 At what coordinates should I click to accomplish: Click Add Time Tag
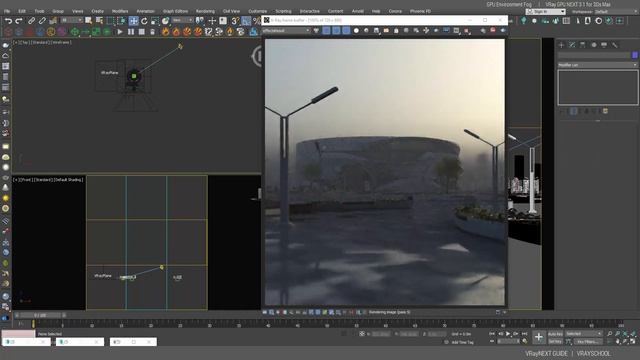[x=463, y=342]
